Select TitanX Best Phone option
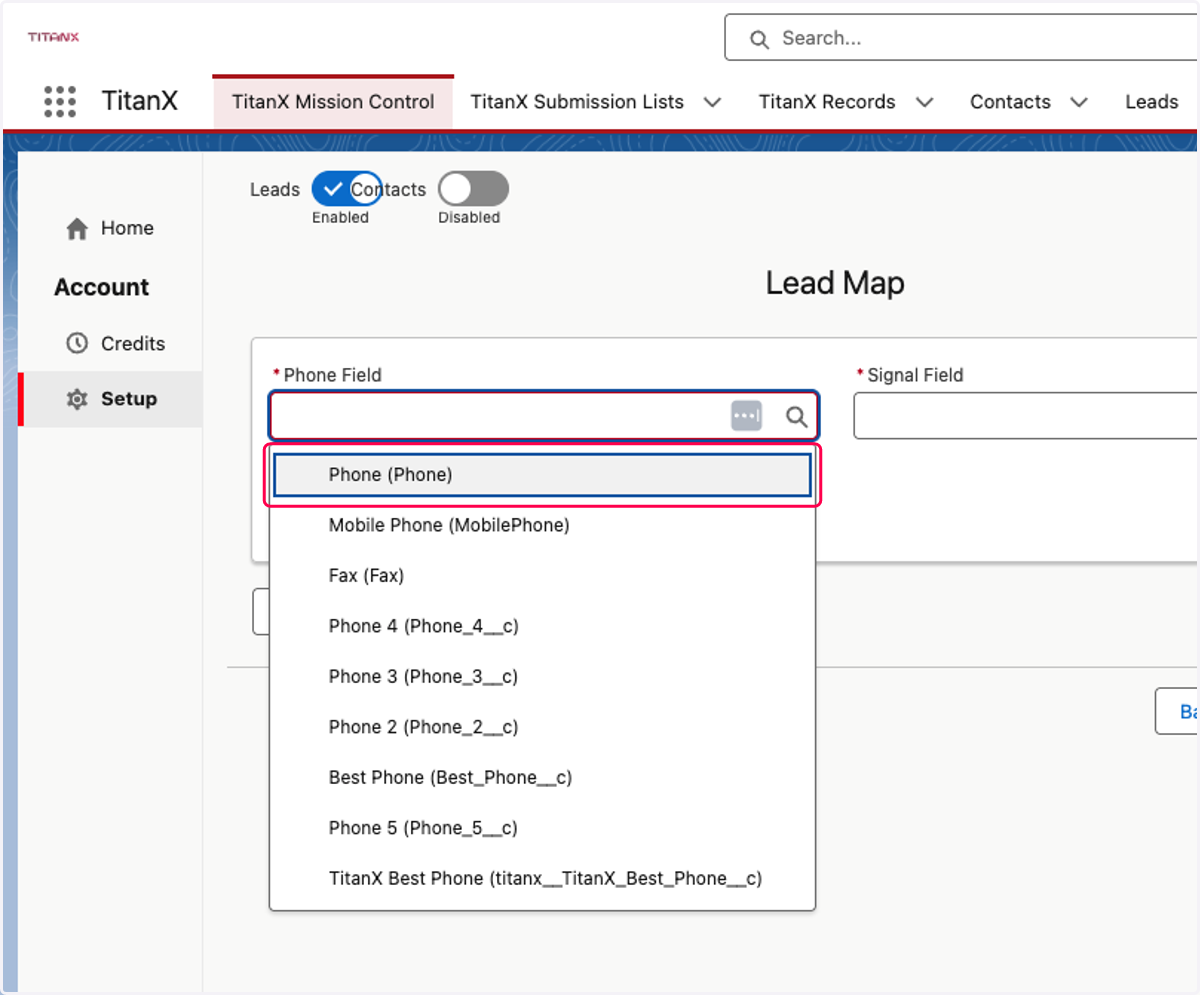 click(x=542, y=878)
